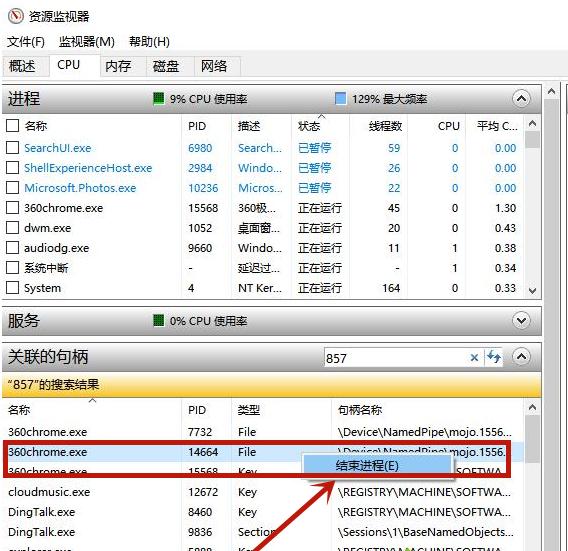The image size is (568, 551).
Task: Select Microsoft.Photos.exe process name
Action: coord(80,188)
